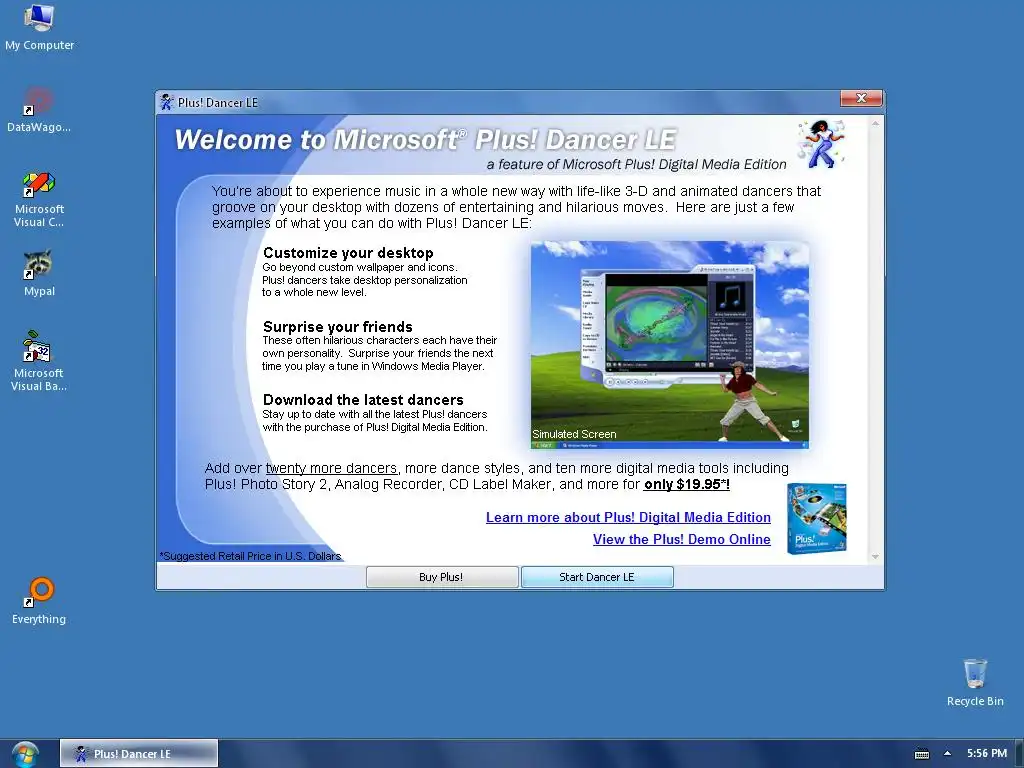Click the only $19.95*! price link
1024x768 pixels.
pos(687,485)
